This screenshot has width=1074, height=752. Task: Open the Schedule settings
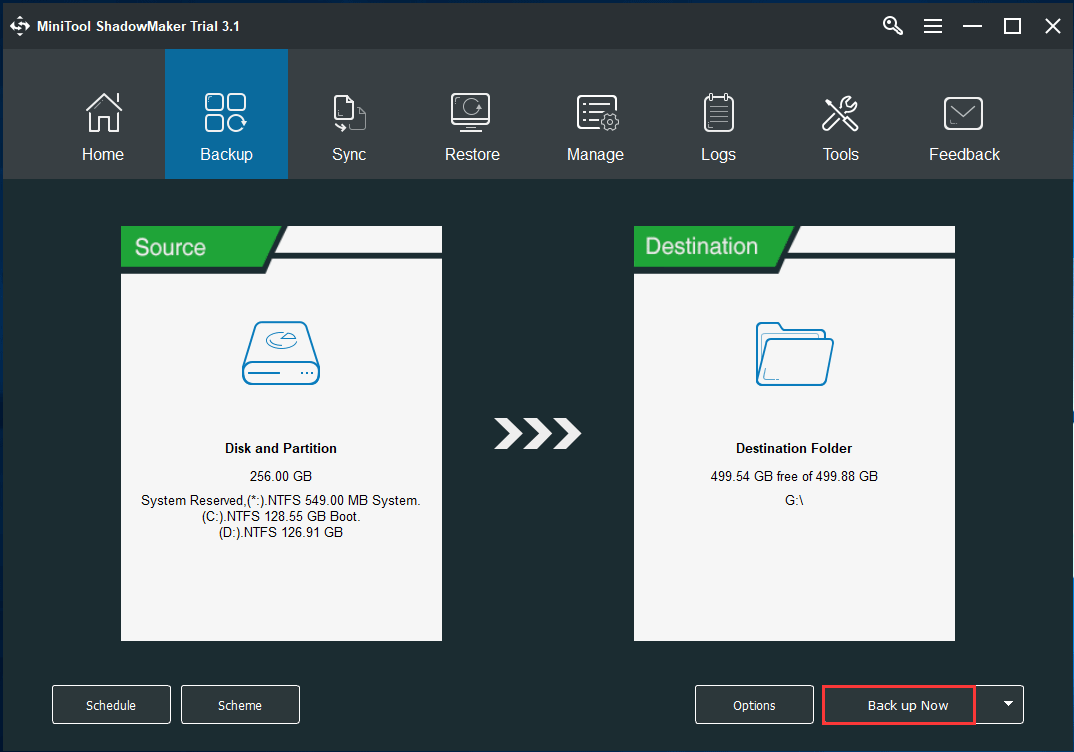111,704
